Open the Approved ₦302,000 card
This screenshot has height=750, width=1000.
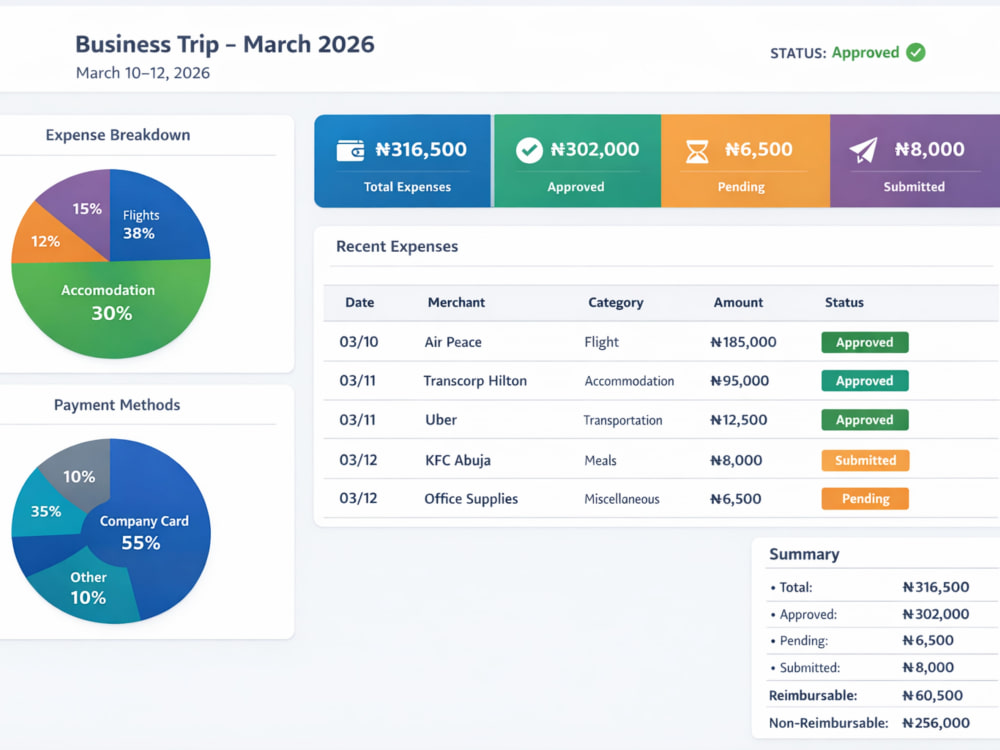[577, 161]
